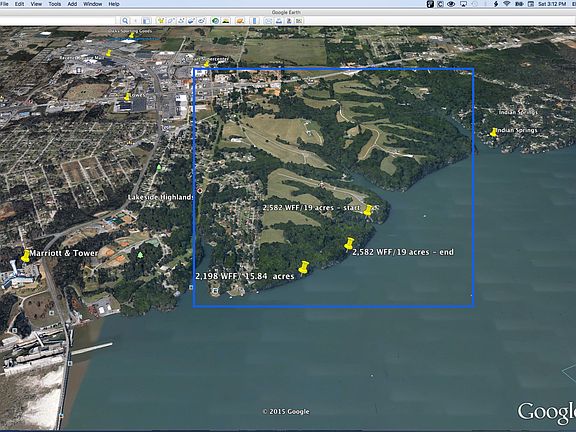Open the Wi-Fi status menu bar icon
The height and width of the screenshot is (432, 576).
point(507,4)
